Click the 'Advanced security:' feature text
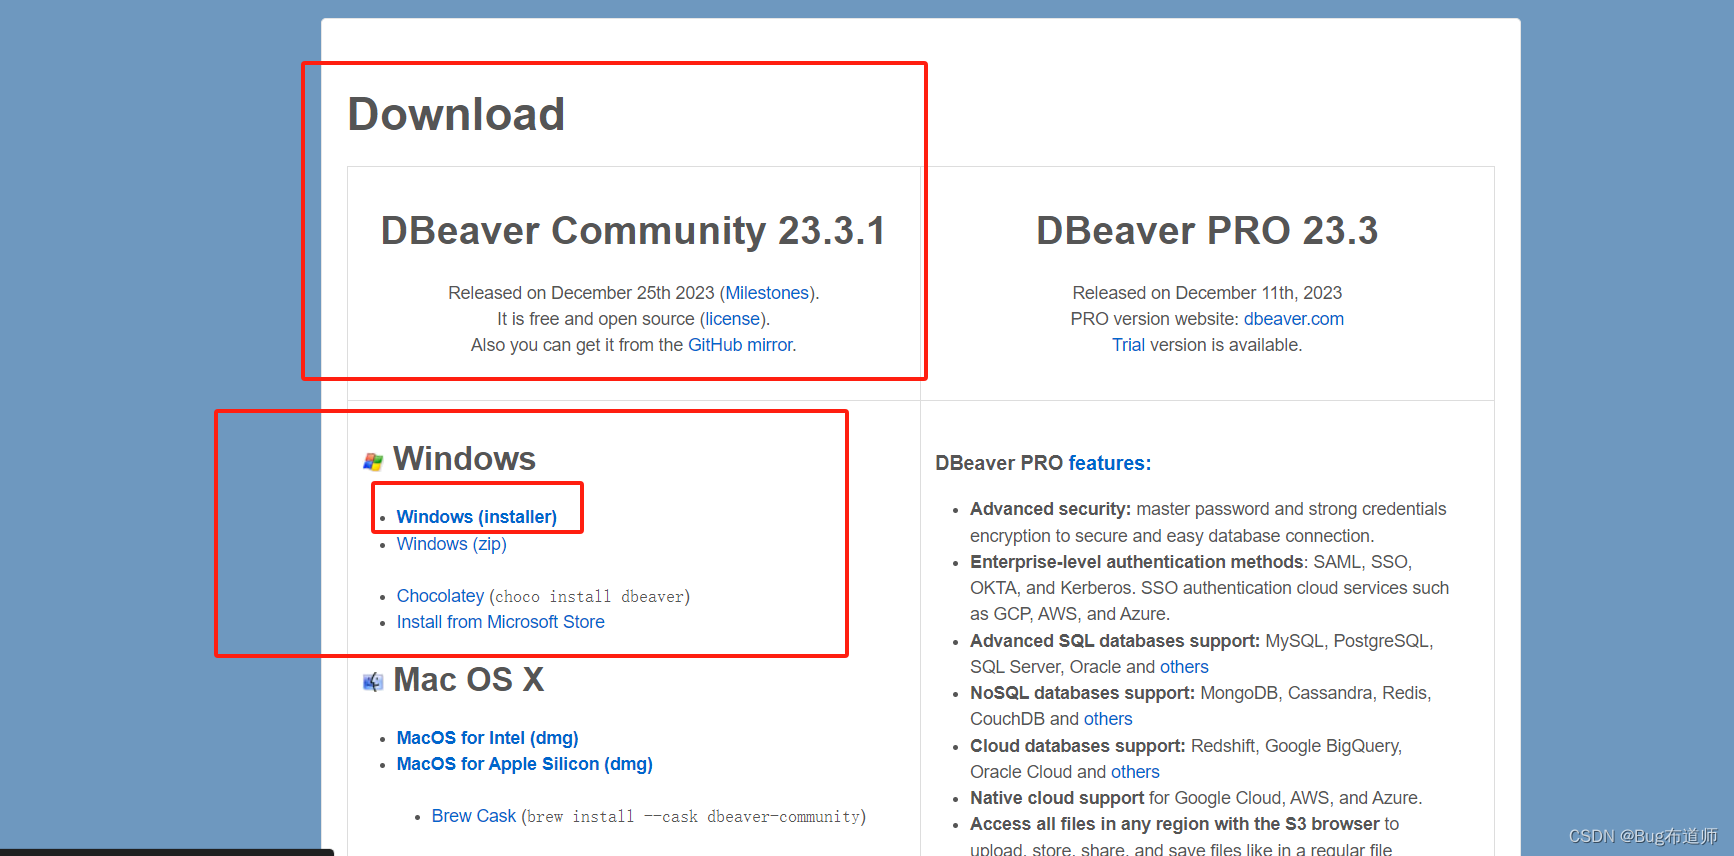The width and height of the screenshot is (1734, 856). pyautogui.click(x=1050, y=509)
